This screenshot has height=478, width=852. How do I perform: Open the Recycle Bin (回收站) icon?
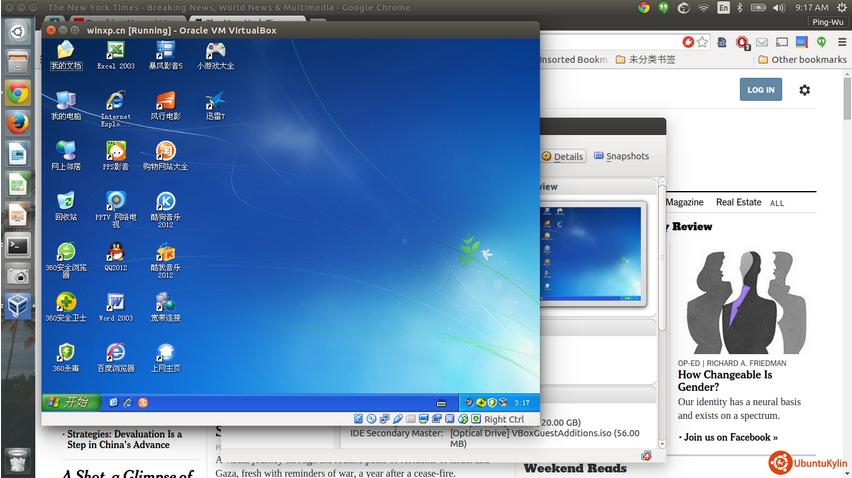pos(66,202)
